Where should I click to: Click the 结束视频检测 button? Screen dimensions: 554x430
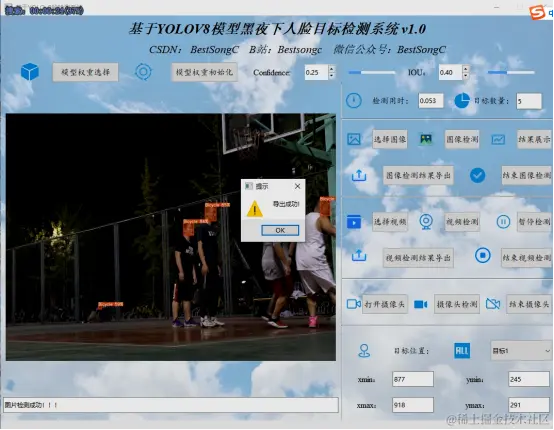[x=526, y=258]
